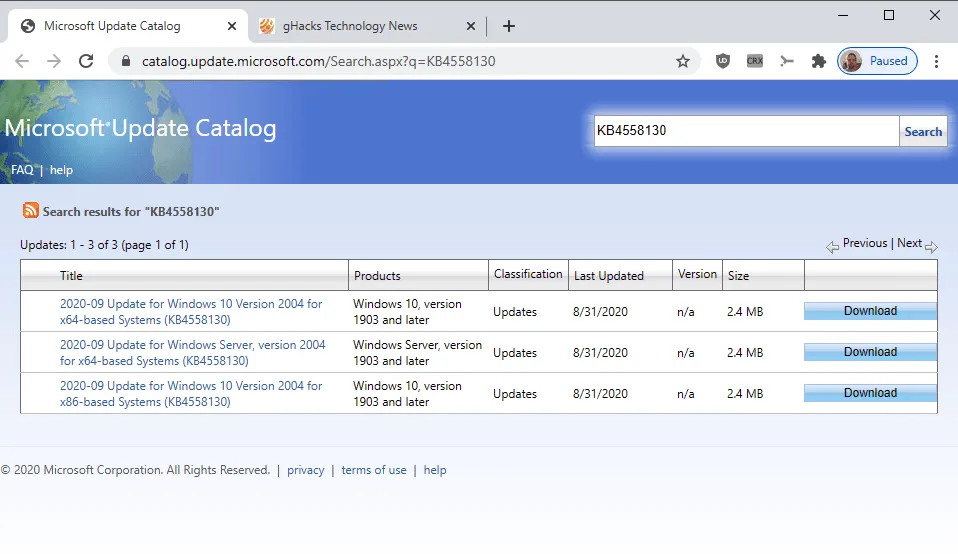This screenshot has height=554, width=958.
Task: Open a new tab with the plus icon
Action: coord(509,26)
